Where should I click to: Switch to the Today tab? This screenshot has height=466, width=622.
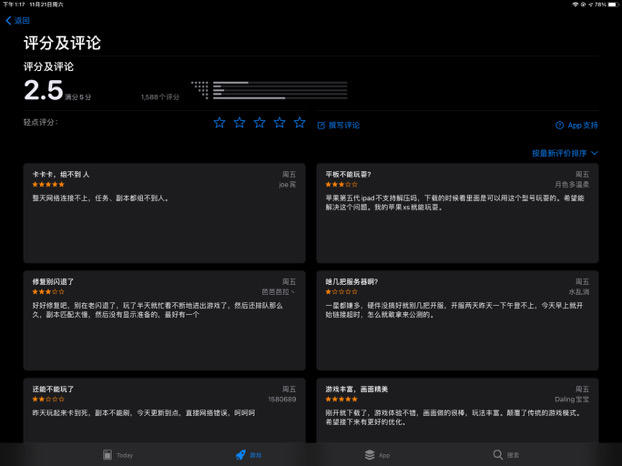click(118, 455)
